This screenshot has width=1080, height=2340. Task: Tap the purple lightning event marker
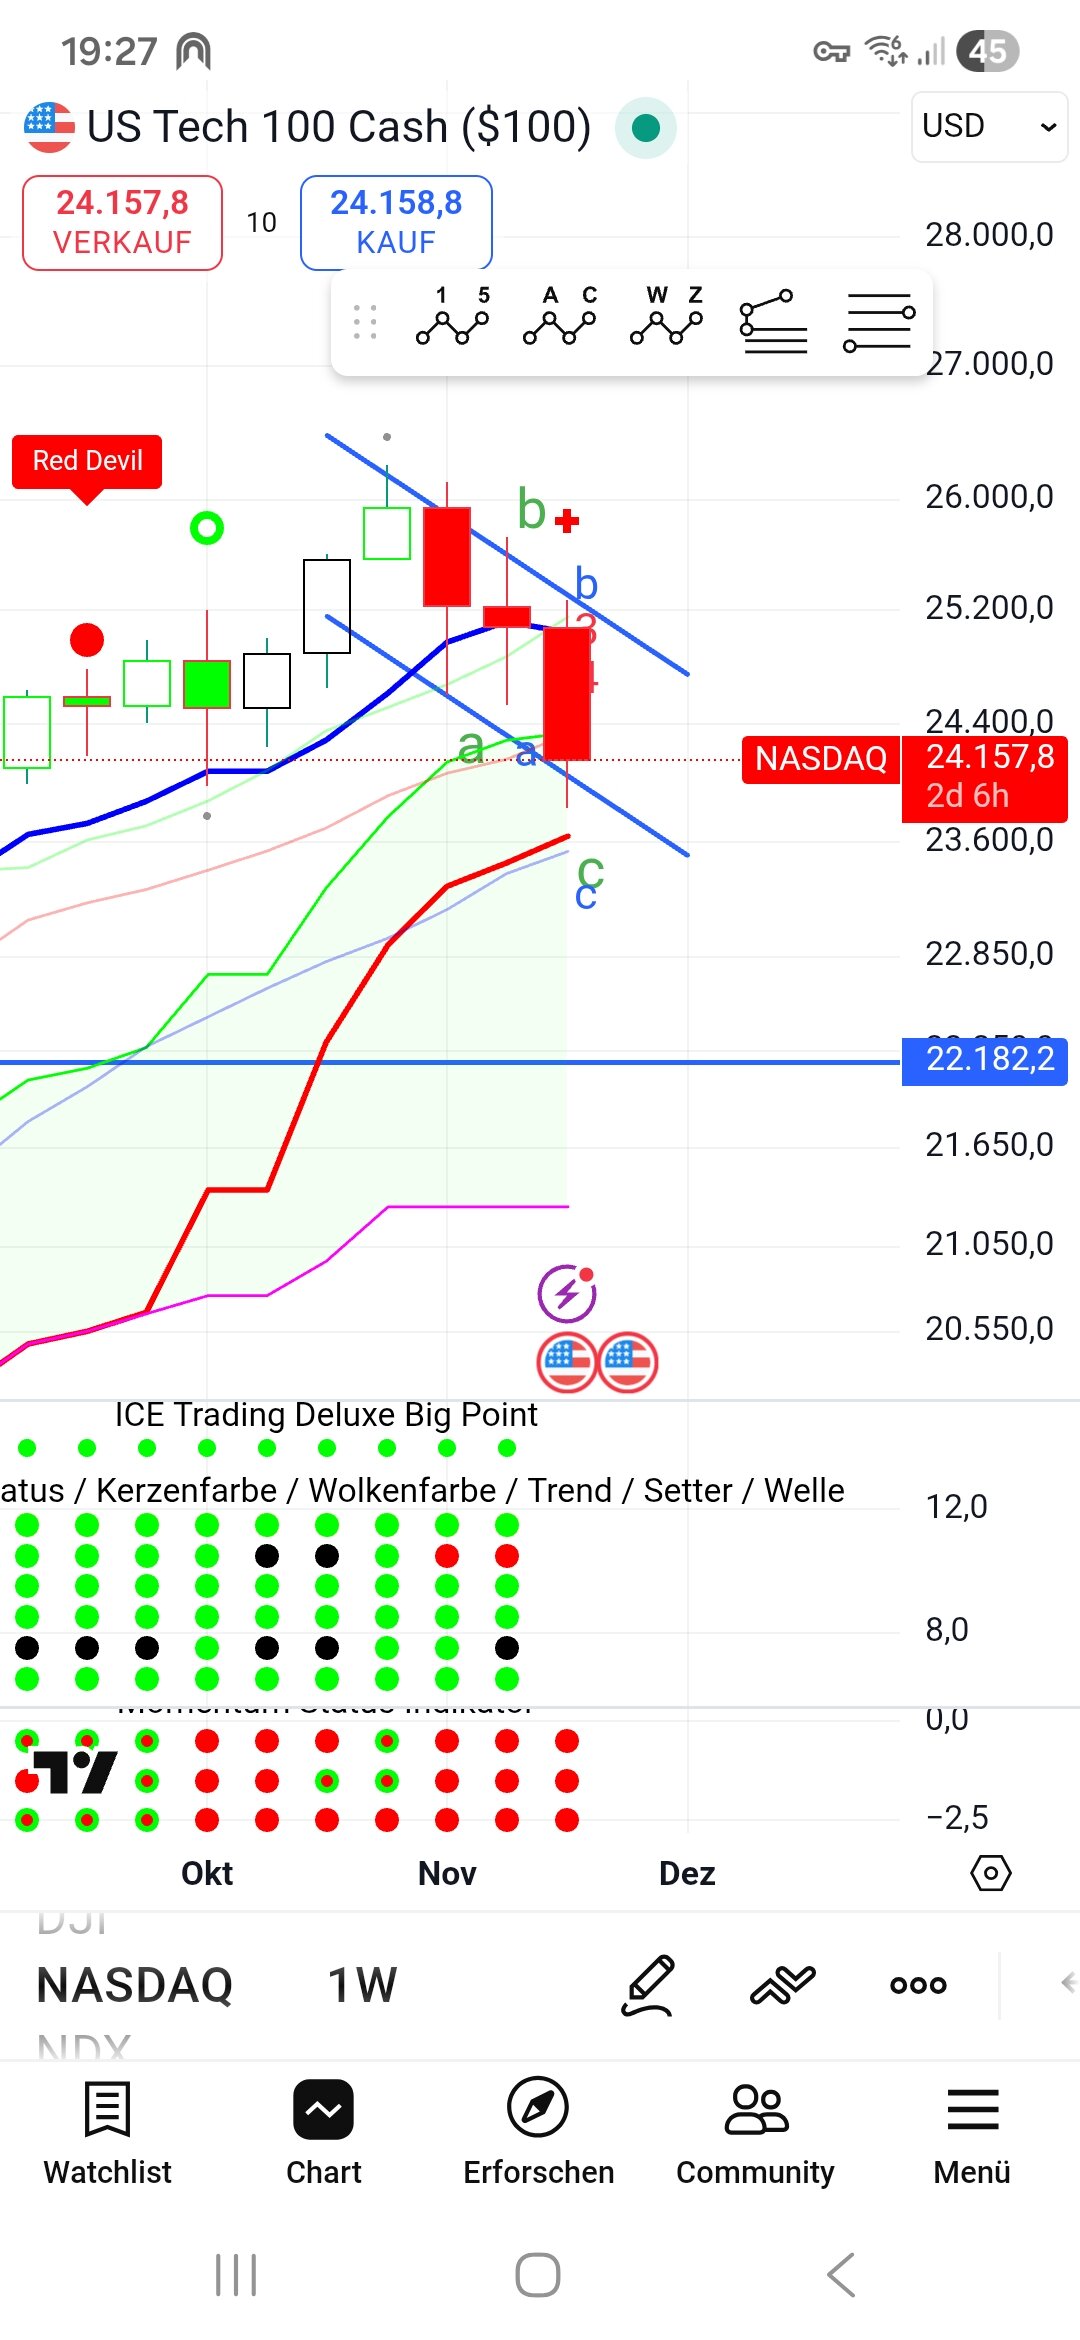point(567,1293)
